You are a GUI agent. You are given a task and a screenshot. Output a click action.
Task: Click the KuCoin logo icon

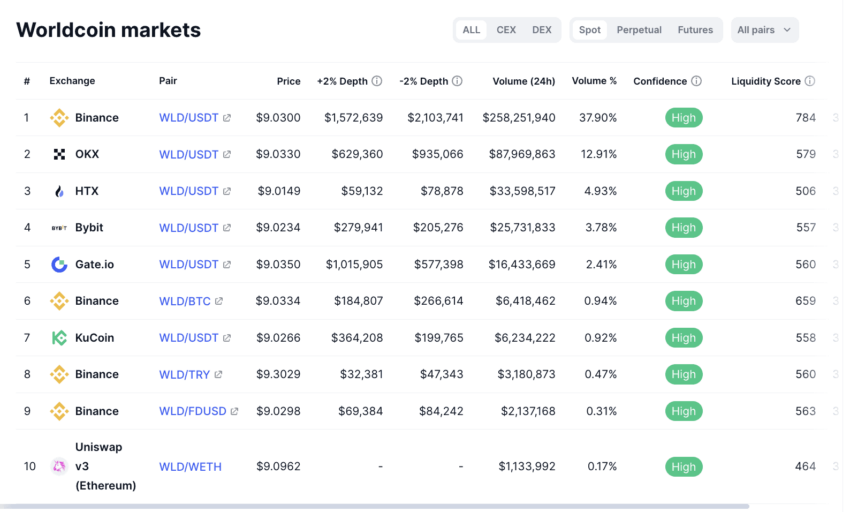click(x=59, y=338)
